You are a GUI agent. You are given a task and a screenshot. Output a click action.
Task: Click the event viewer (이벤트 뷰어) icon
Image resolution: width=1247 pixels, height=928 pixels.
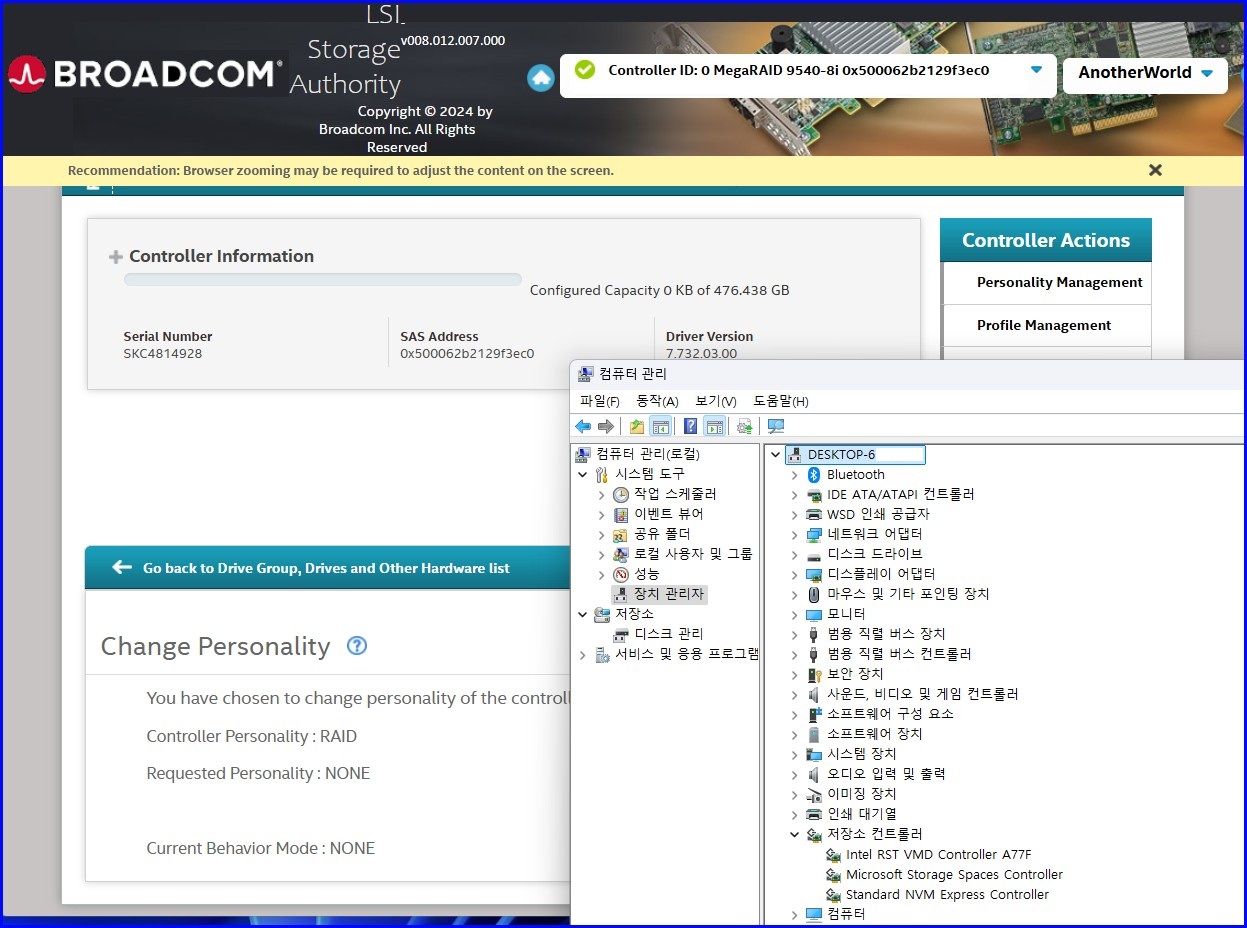(x=621, y=514)
